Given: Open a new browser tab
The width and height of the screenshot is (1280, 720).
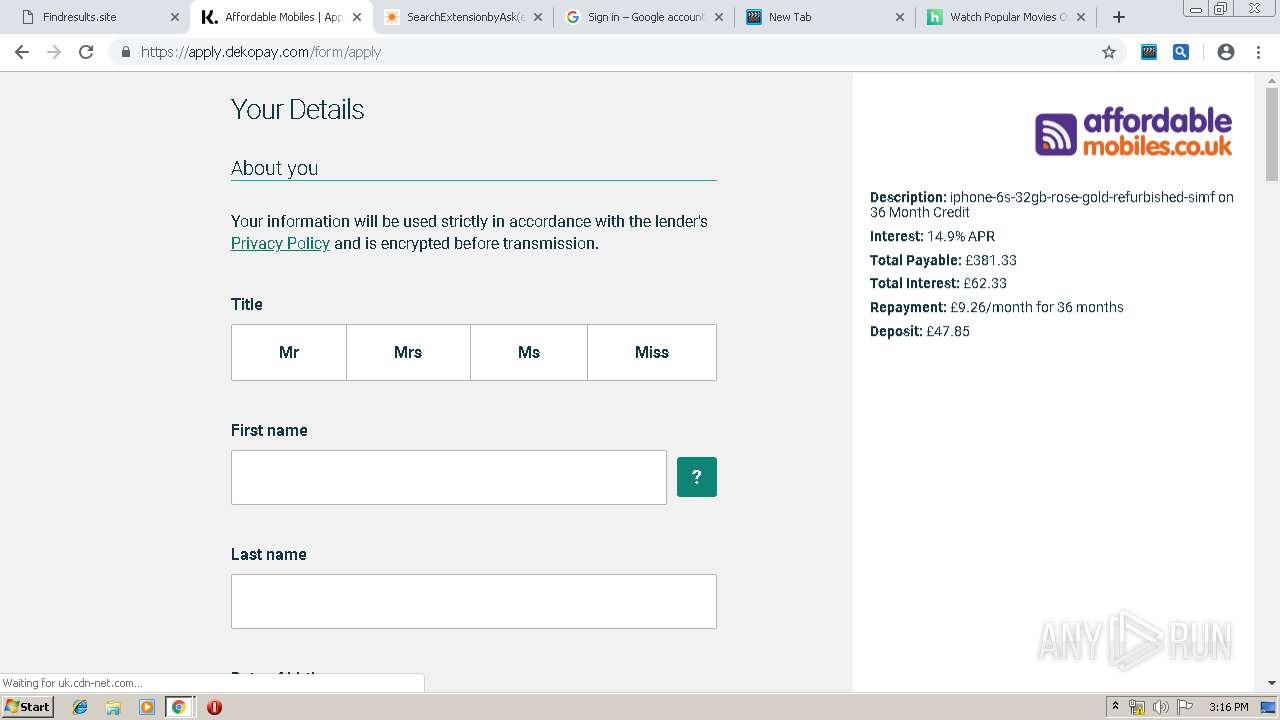Looking at the screenshot, I should [x=1119, y=17].
